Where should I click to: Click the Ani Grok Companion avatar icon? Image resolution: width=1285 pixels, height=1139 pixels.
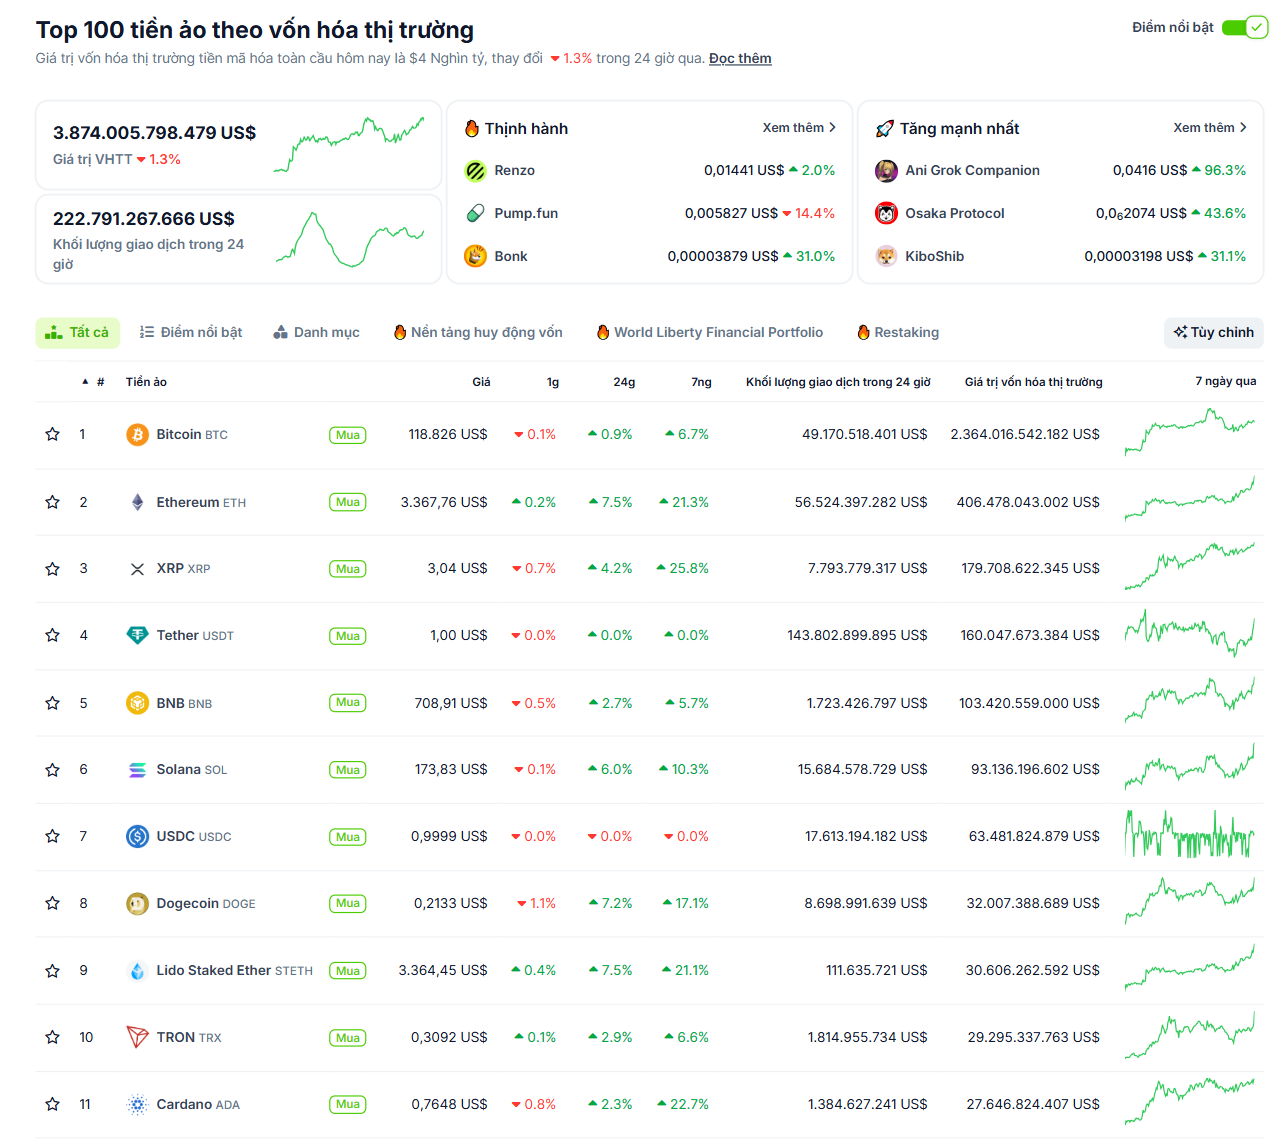pos(886,171)
